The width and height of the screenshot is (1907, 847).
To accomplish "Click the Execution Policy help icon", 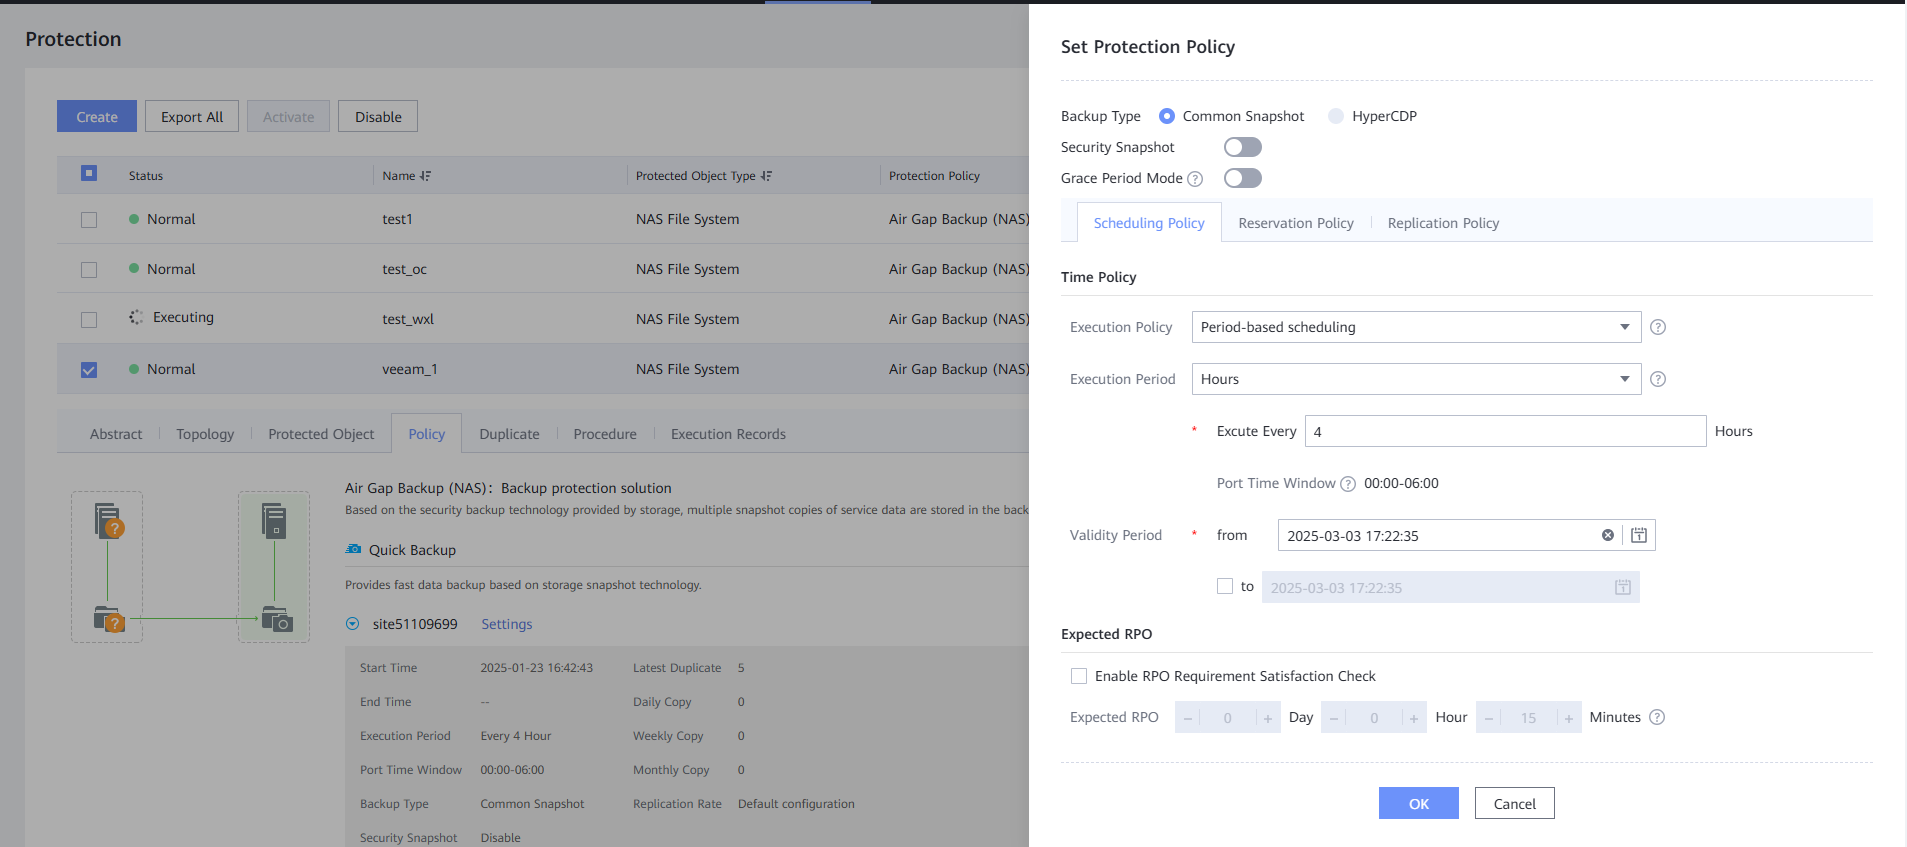I will [1658, 327].
